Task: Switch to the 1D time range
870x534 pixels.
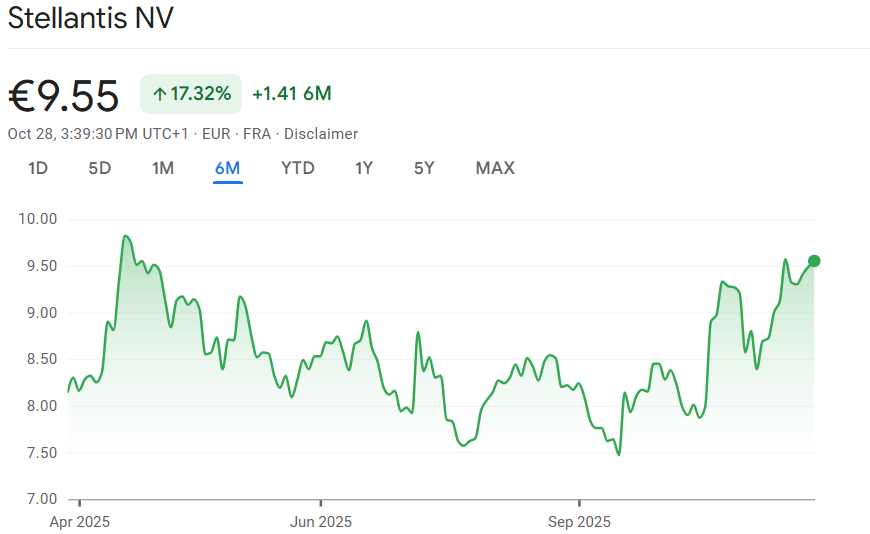Action: point(38,168)
